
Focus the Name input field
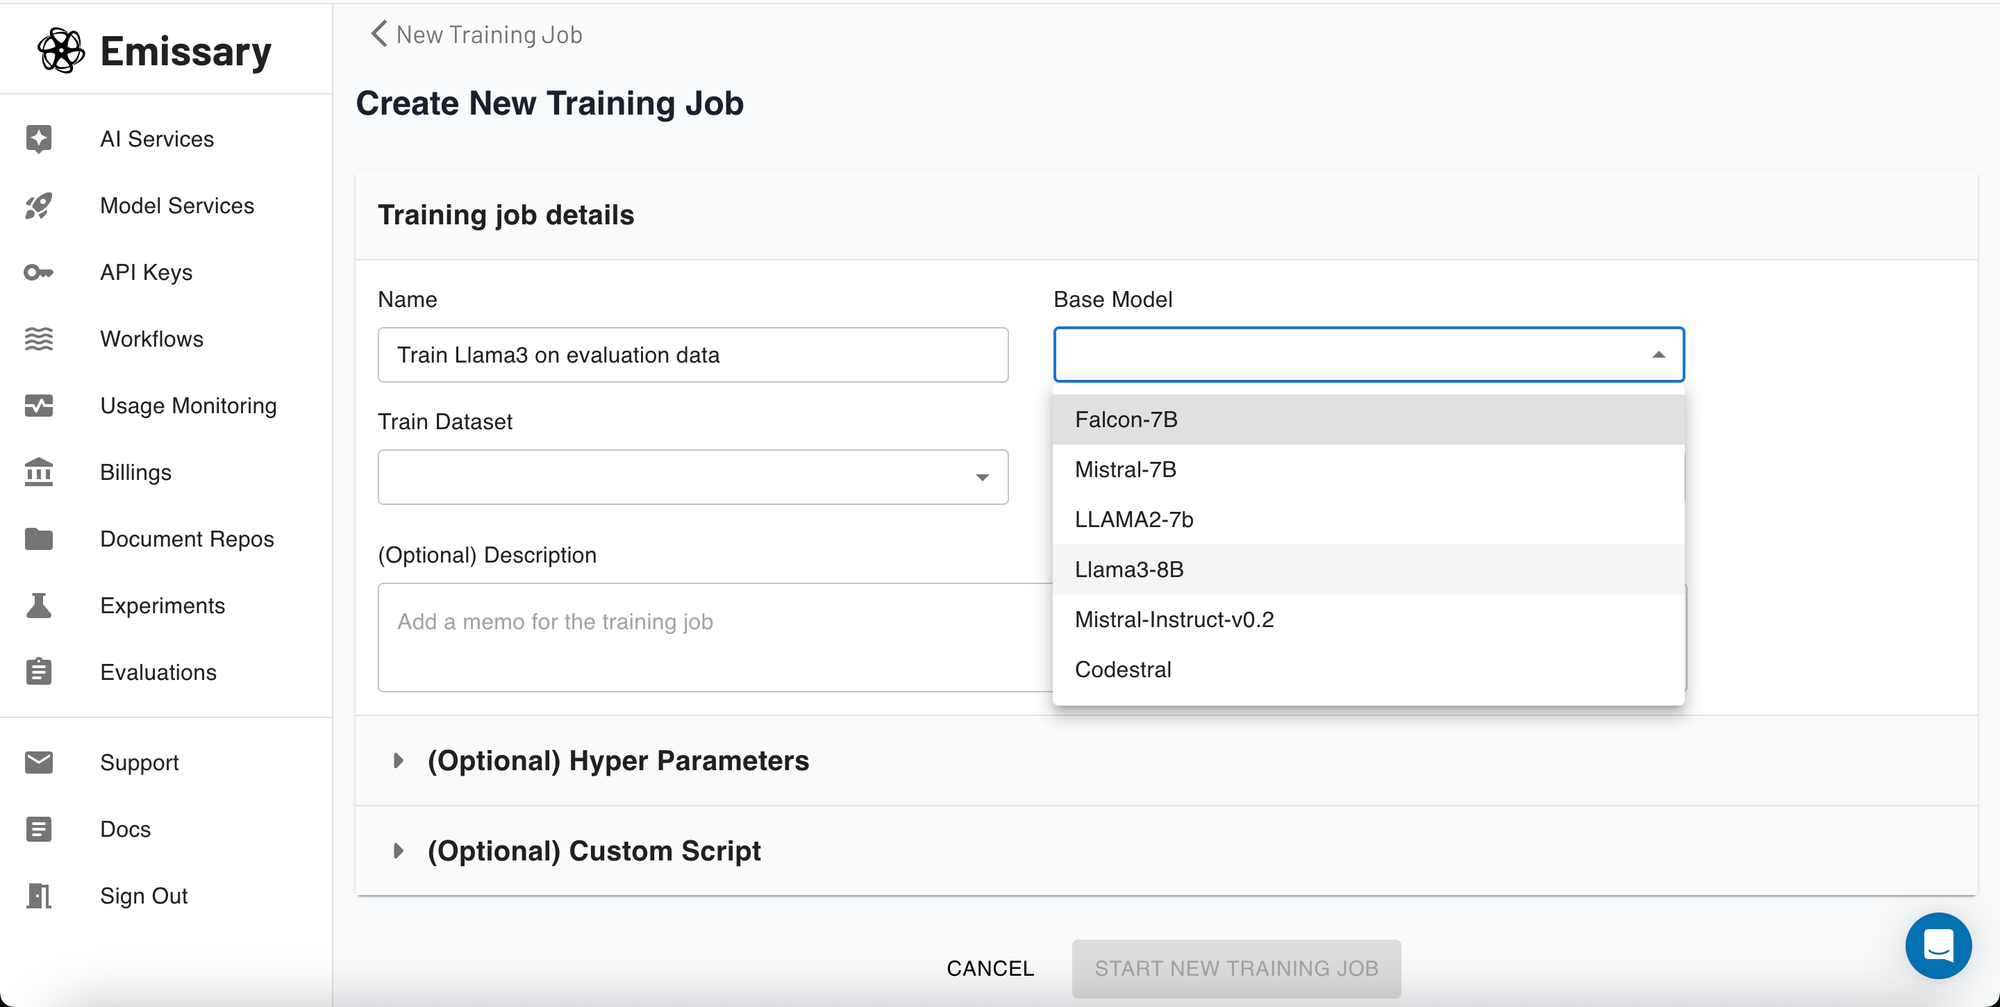tap(693, 355)
